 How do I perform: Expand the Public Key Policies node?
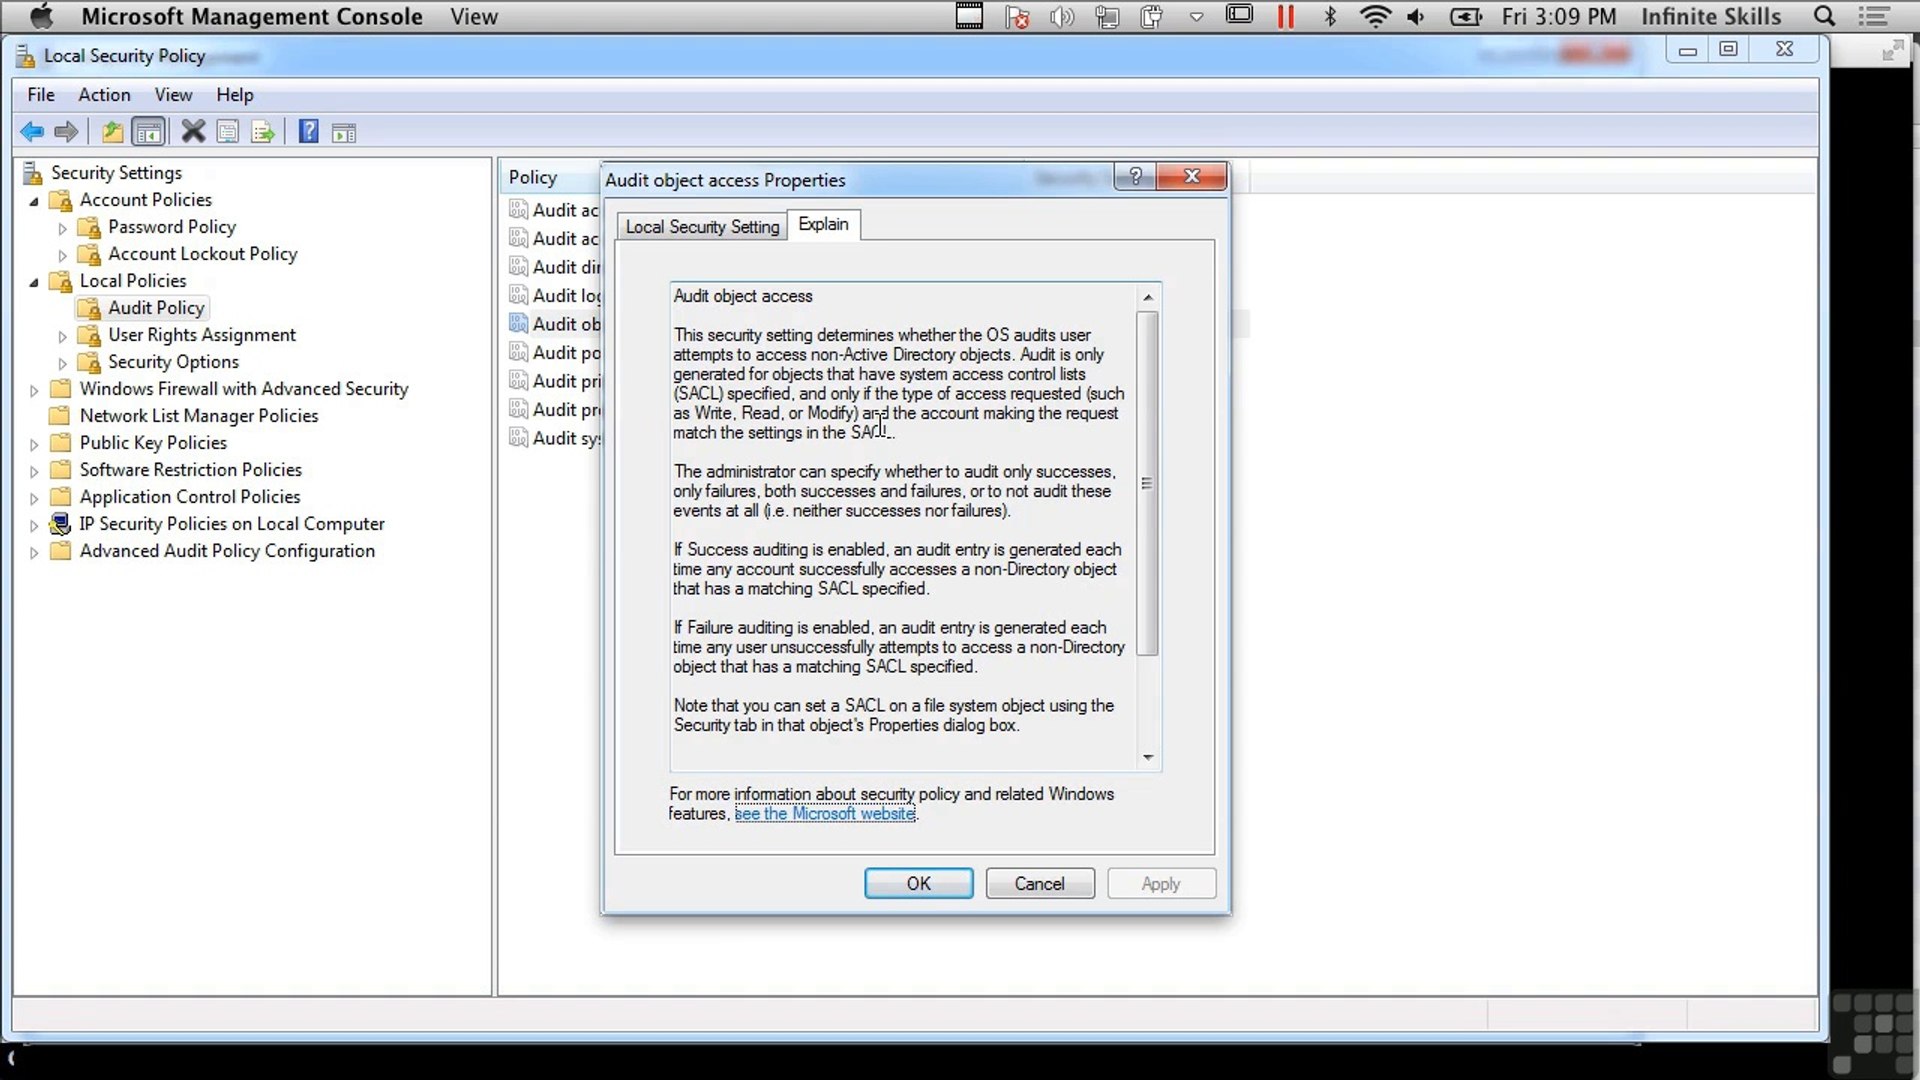34,444
